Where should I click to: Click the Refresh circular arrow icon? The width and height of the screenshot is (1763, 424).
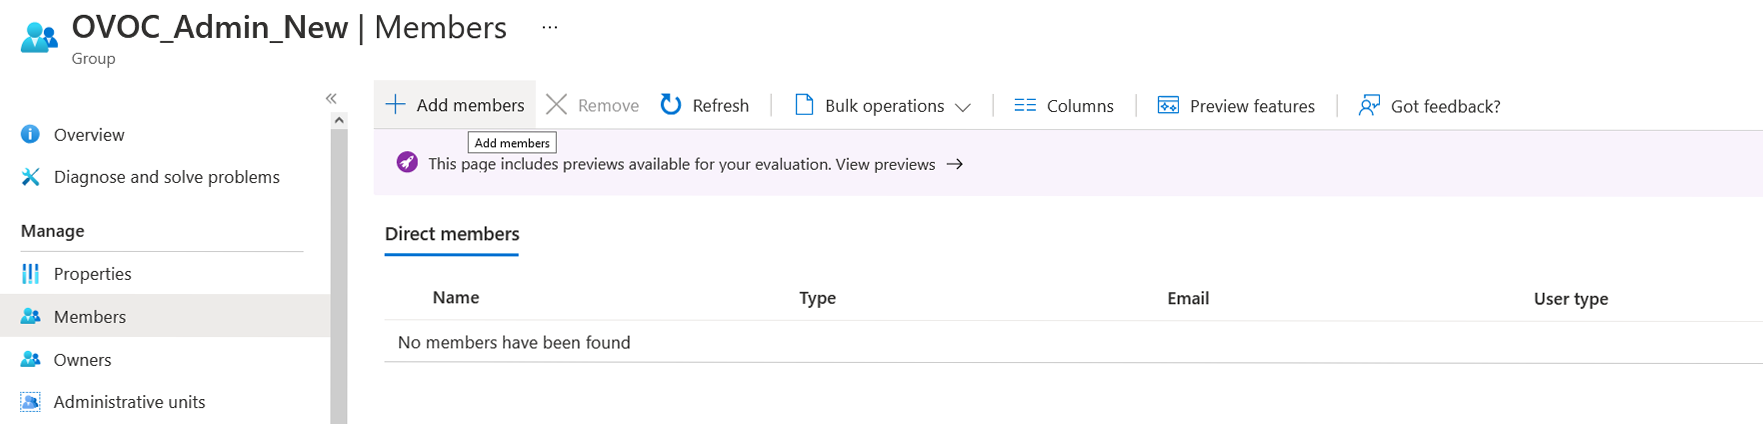click(x=671, y=105)
